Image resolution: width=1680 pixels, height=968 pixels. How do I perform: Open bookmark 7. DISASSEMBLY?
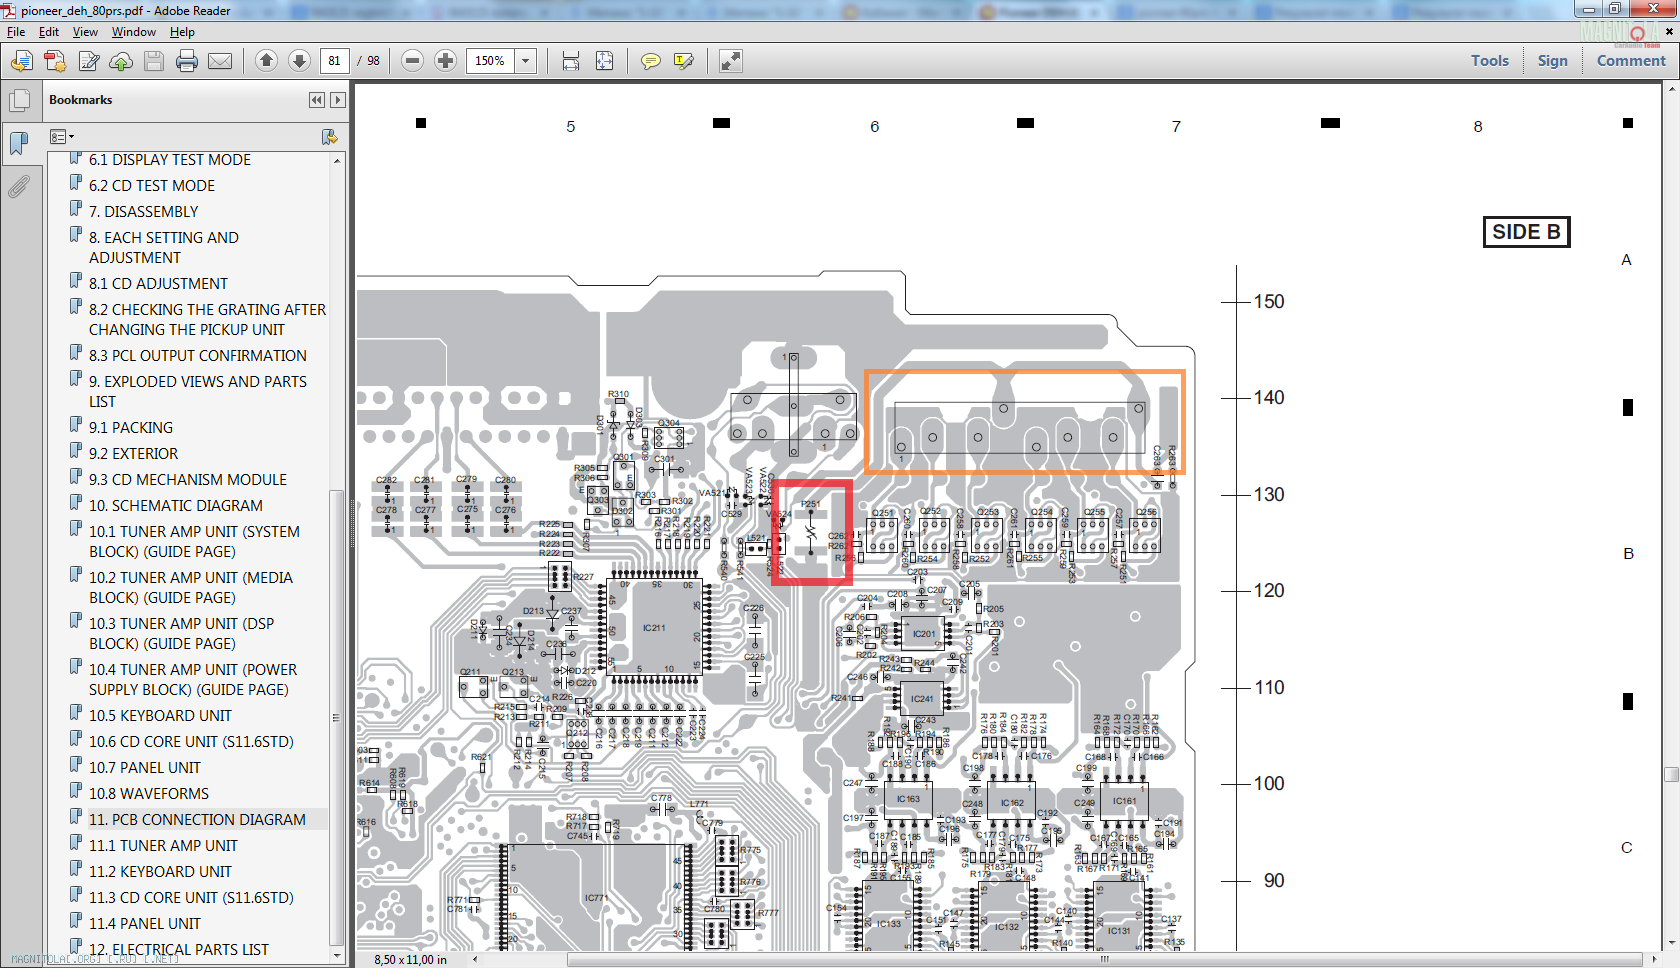[144, 212]
